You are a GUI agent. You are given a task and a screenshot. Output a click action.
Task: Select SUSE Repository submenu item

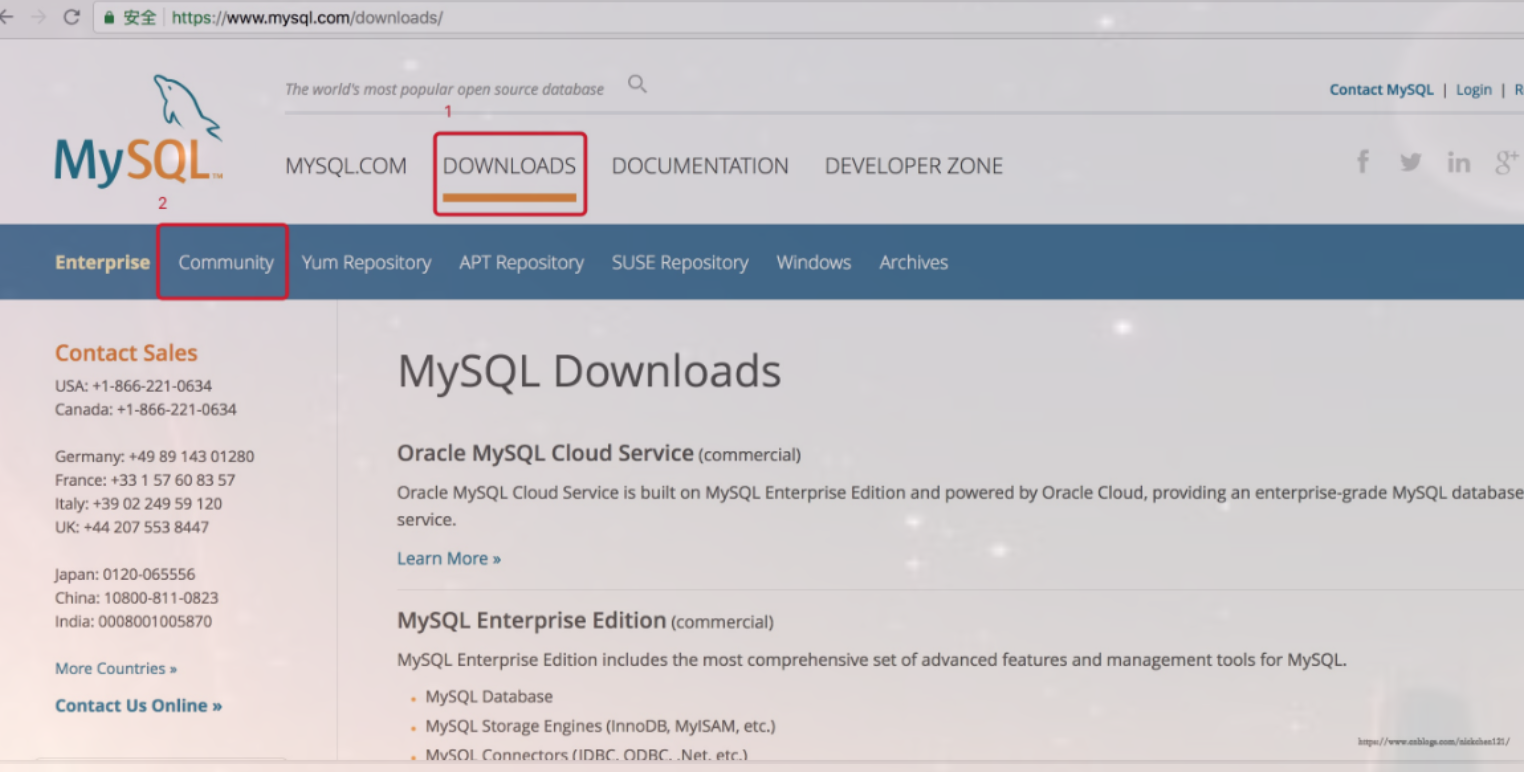[x=680, y=262]
